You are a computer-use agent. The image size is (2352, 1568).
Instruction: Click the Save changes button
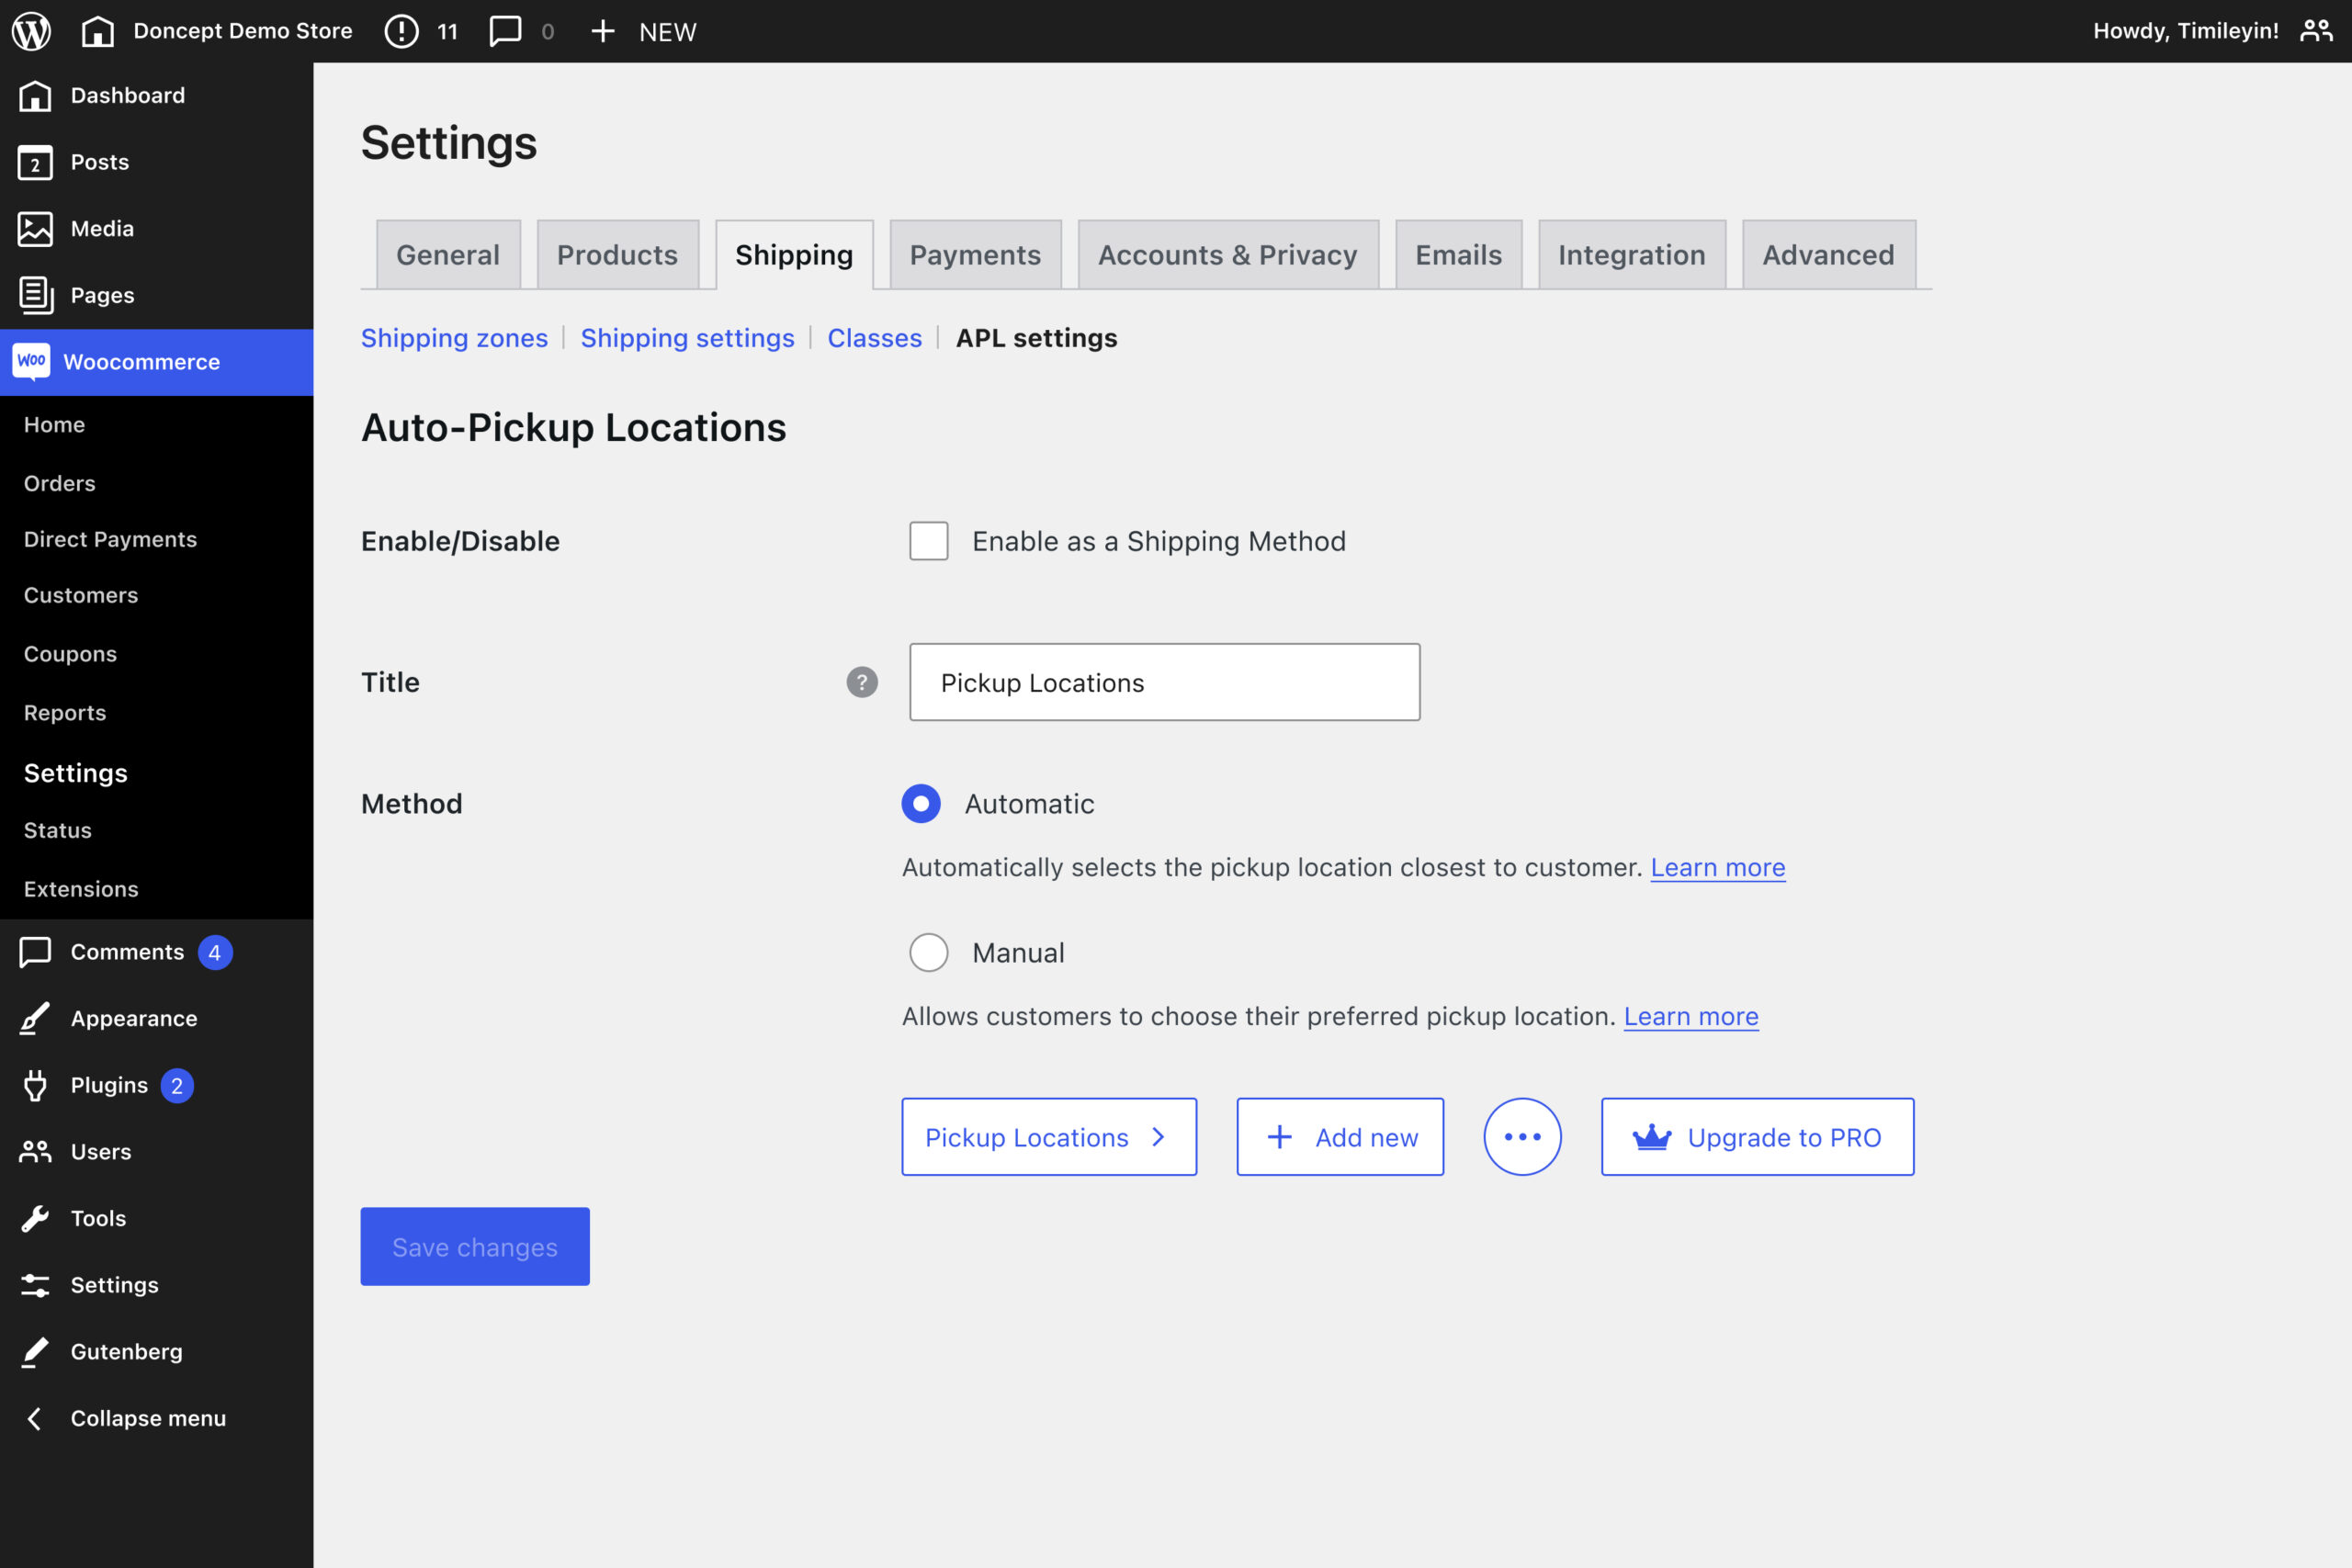coord(475,1247)
